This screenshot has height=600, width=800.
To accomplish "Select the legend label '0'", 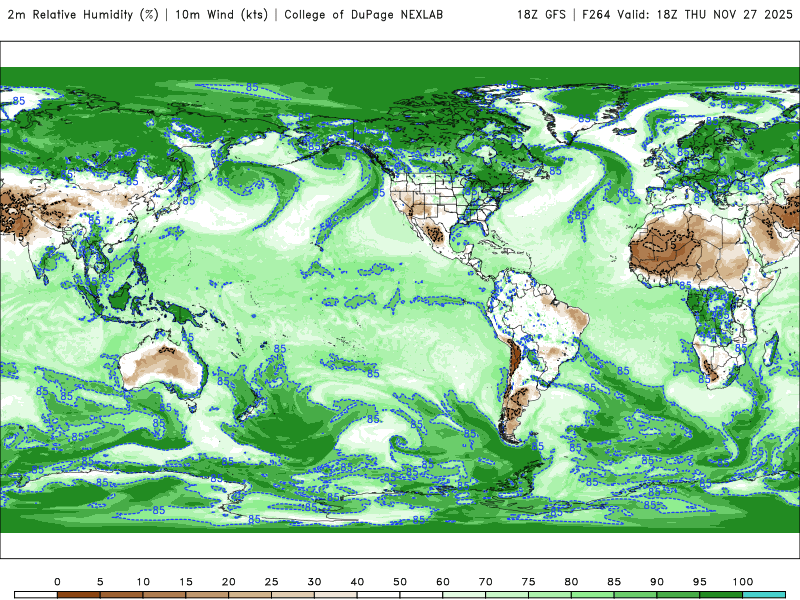I will click(x=57, y=582).
